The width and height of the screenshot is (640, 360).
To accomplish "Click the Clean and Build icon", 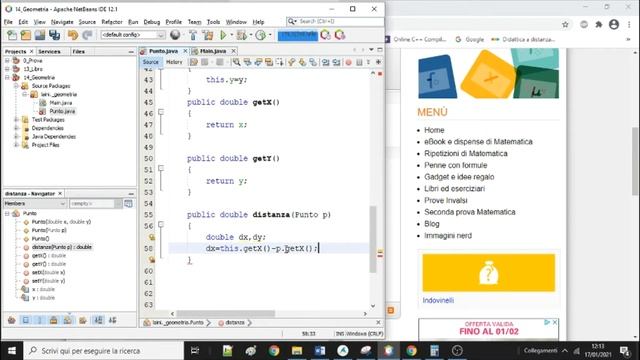I will [x=208, y=35].
